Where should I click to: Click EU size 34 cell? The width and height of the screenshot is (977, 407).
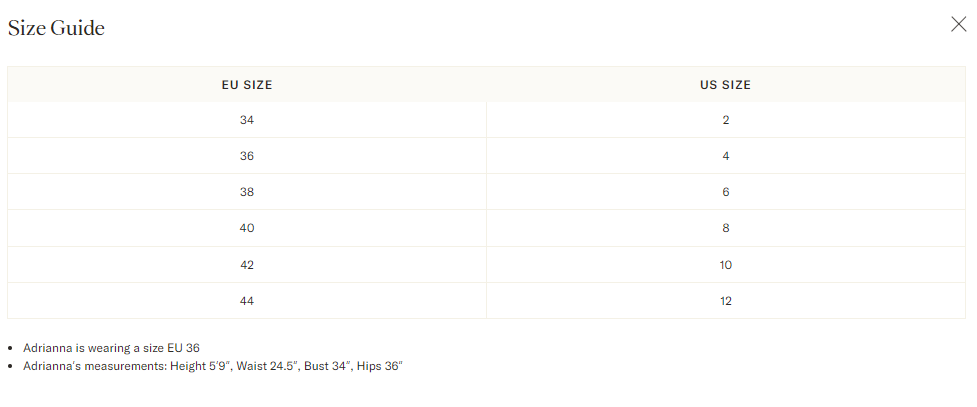pyautogui.click(x=247, y=120)
